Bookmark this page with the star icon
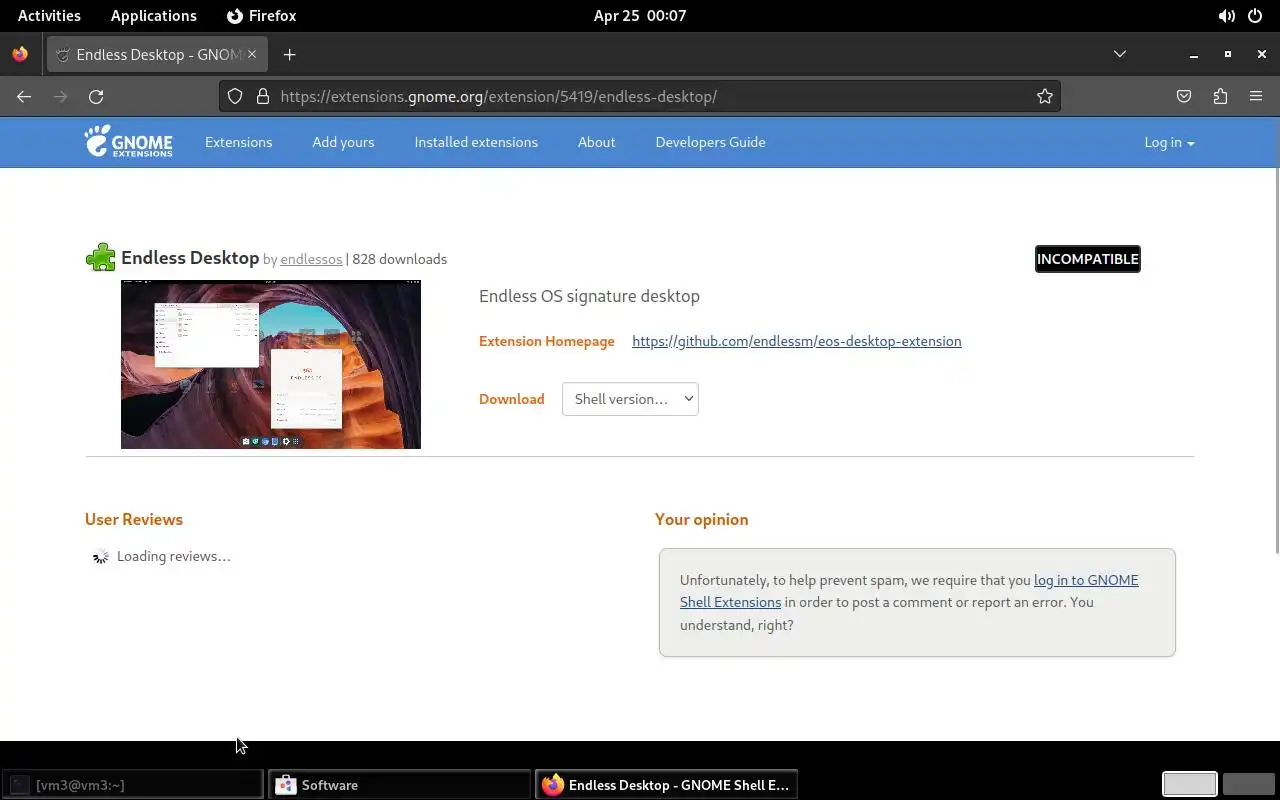Image resolution: width=1280 pixels, height=800 pixels. coord(1045,96)
